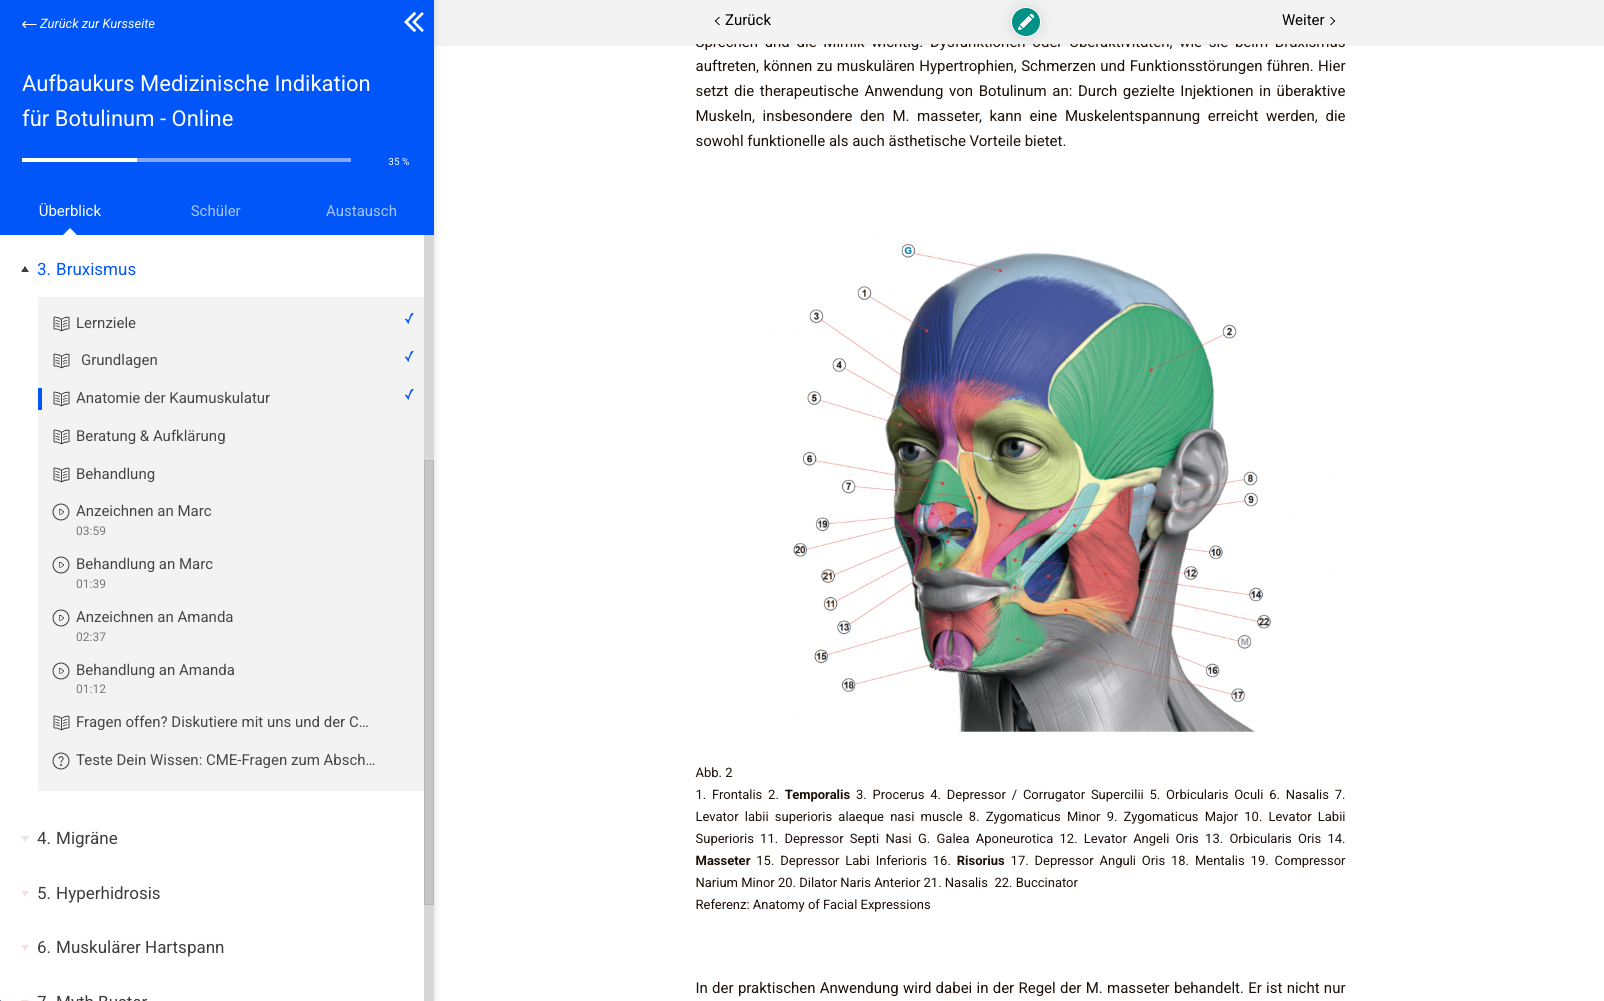Click book icon beside Fragen offen
Viewport: 1604px width, 1001px height.
point(61,722)
